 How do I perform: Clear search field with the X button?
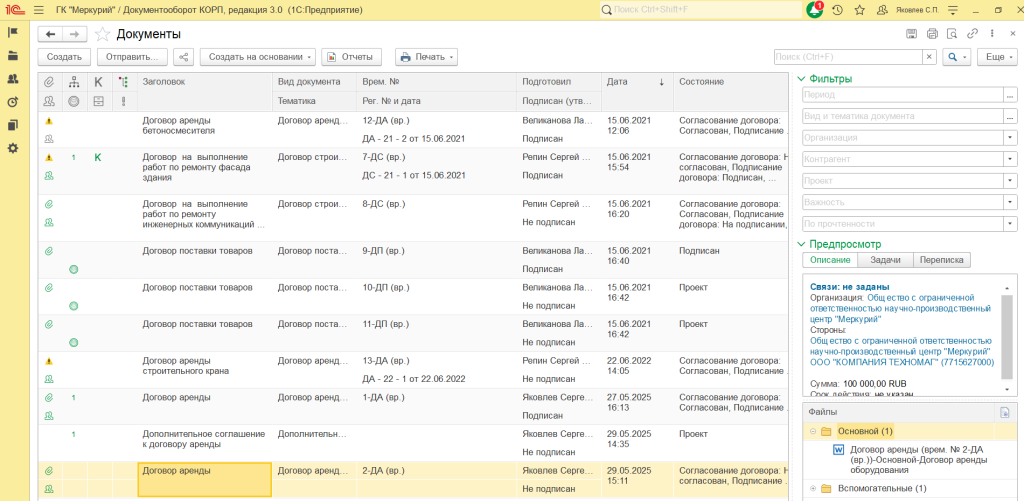[929, 57]
